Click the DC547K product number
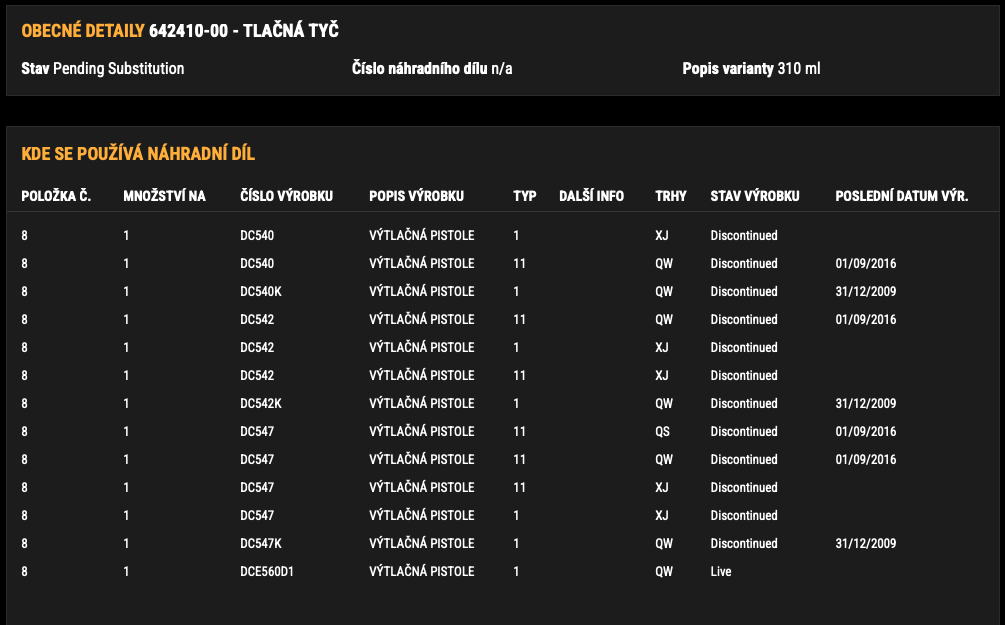Viewport: 1005px width, 625px height. [x=260, y=544]
